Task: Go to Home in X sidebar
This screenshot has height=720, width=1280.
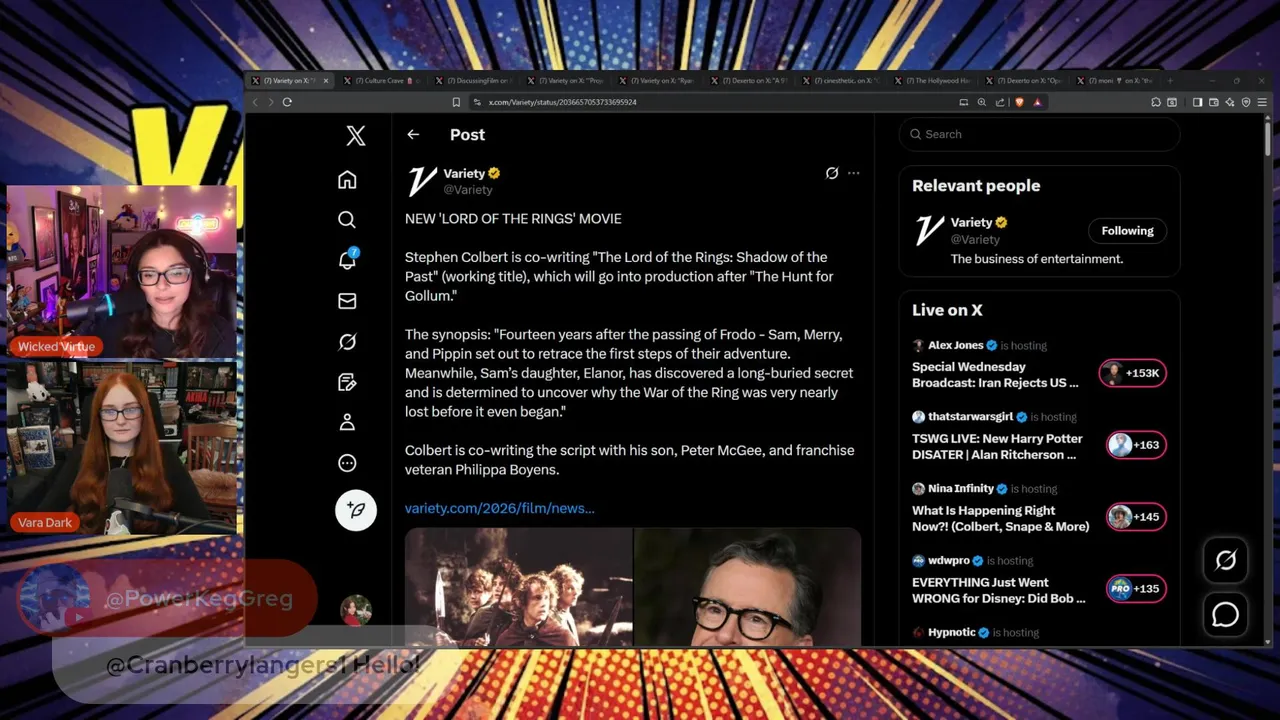Action: [x=347, y=180]
